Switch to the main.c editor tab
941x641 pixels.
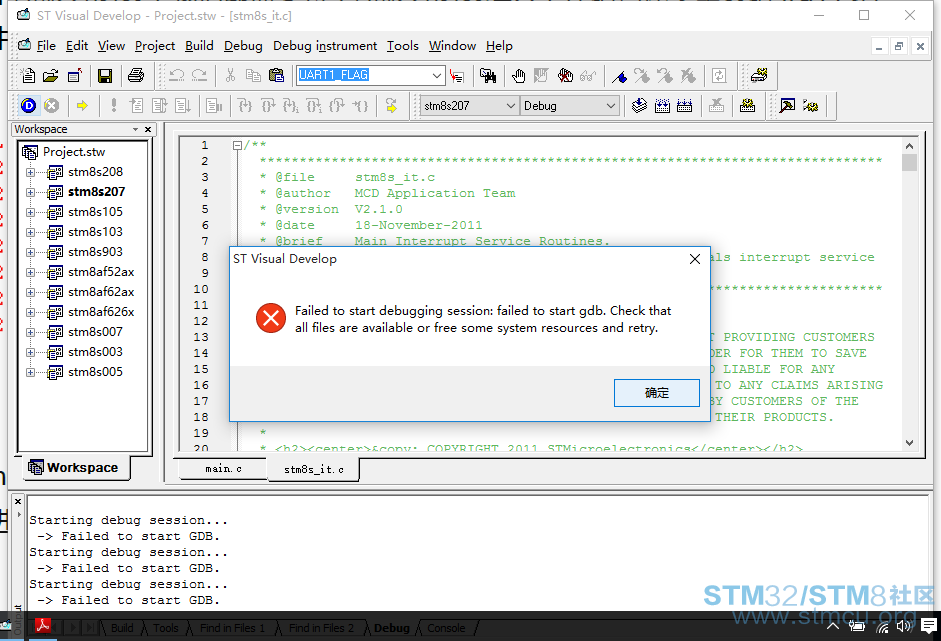(223, 469)
